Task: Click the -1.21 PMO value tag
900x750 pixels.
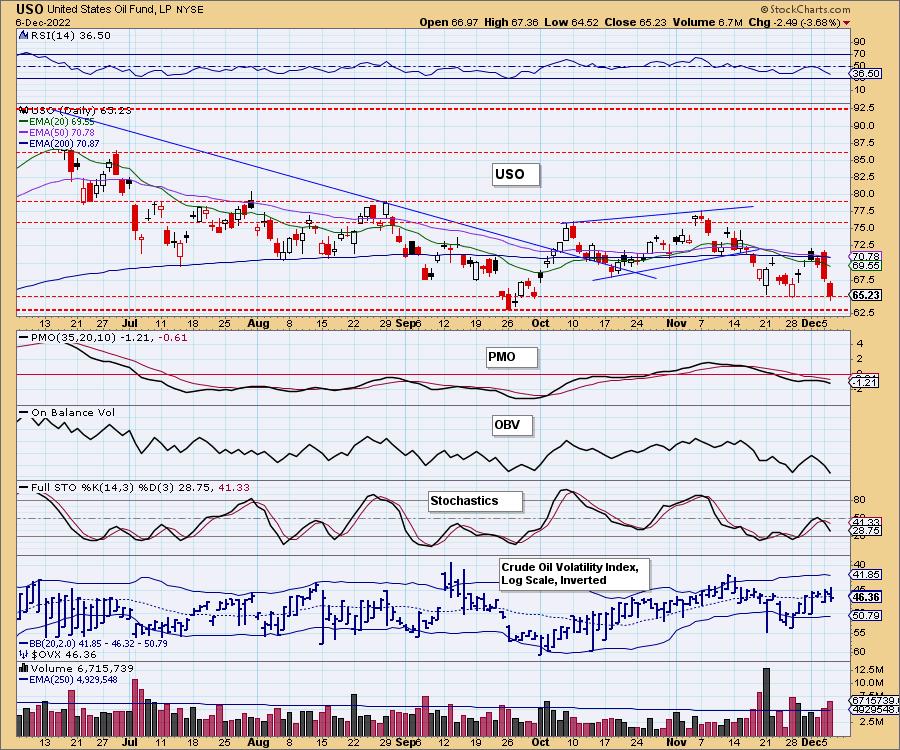Action: click(x=866, y=382)
